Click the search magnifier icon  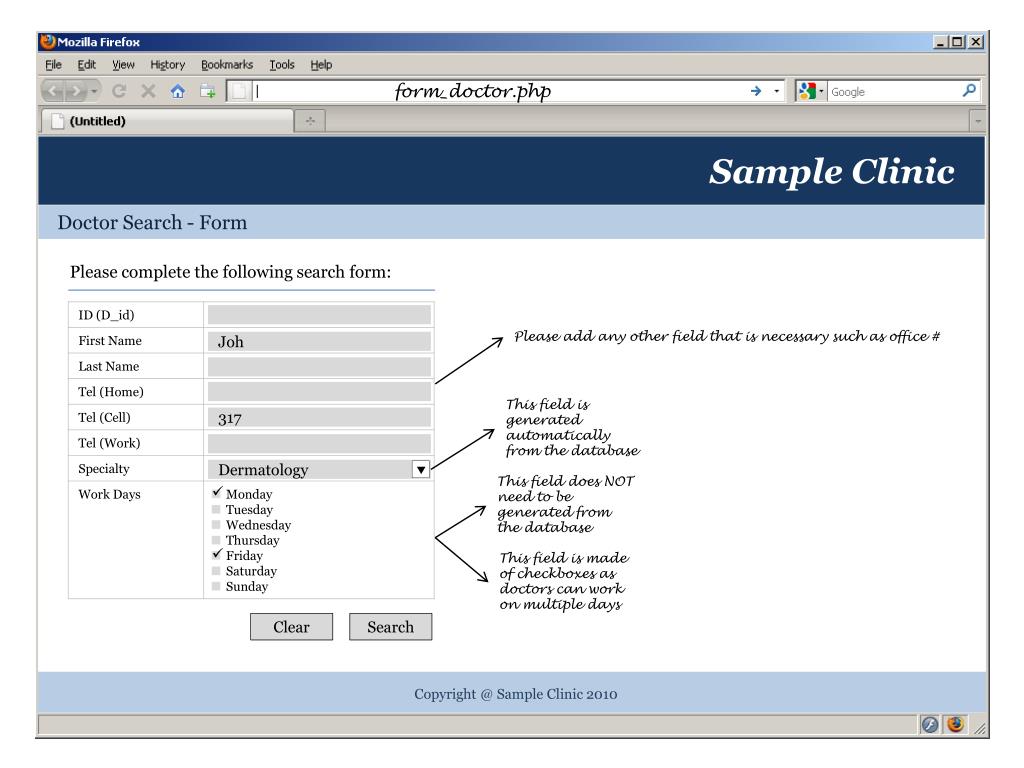pos(969,90)
